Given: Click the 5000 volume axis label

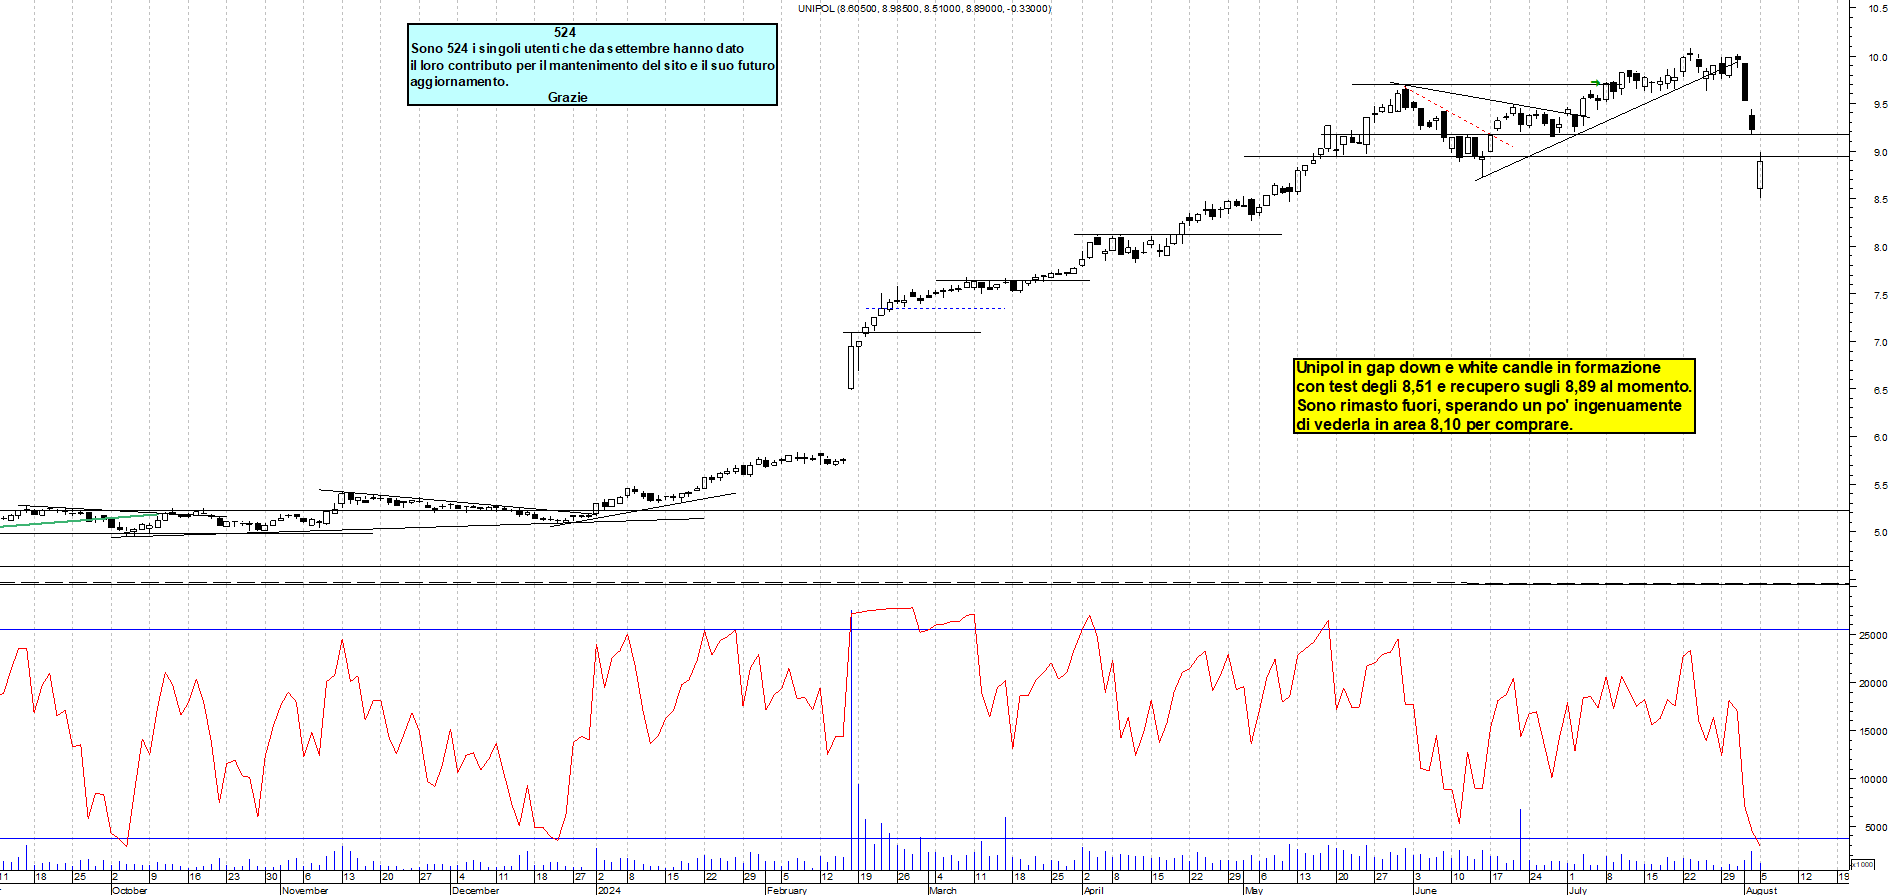Looking at the screenshot, I should (1876, 827).
